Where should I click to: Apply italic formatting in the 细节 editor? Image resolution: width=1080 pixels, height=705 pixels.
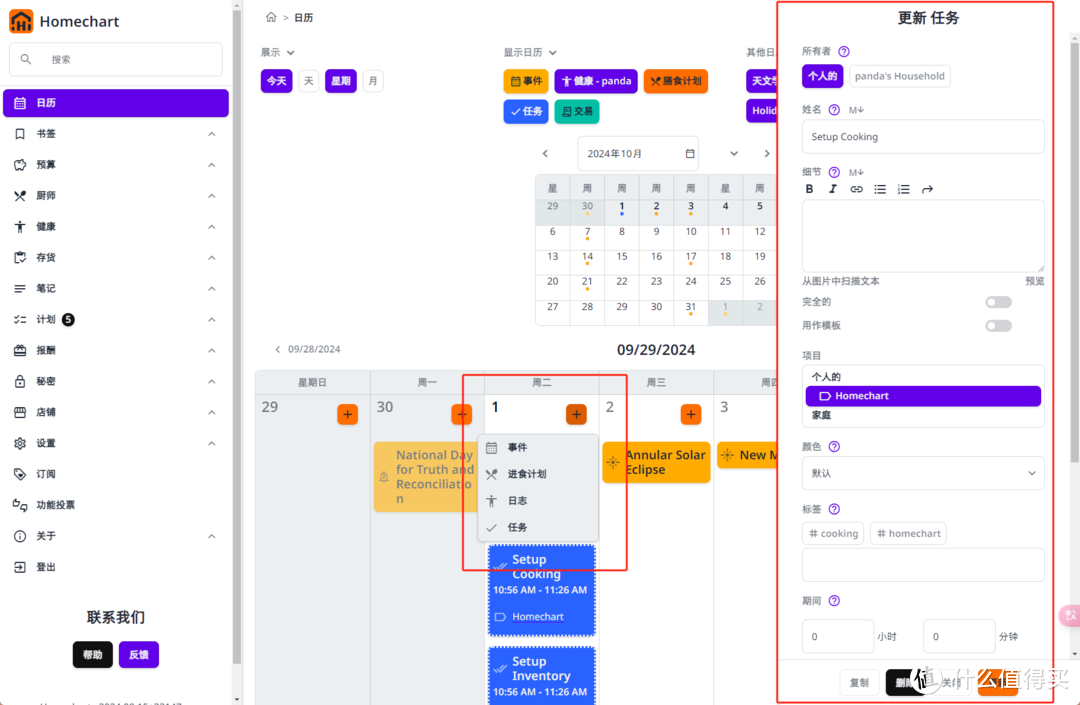(x=833, y=189)
